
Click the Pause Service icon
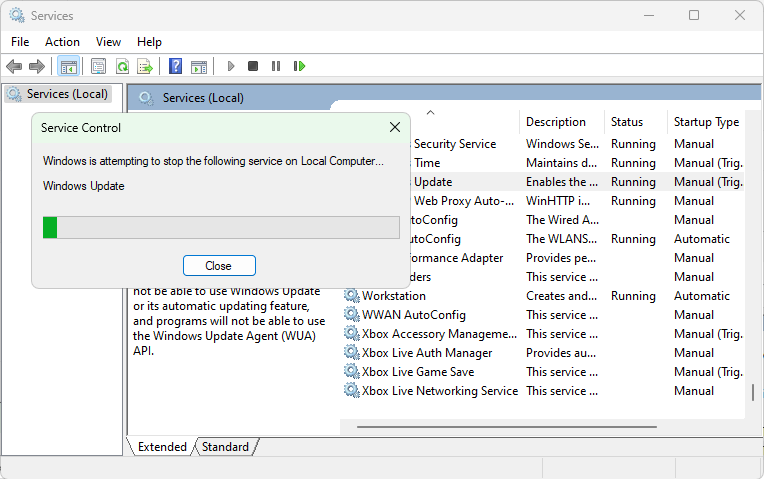click(276, 66)
